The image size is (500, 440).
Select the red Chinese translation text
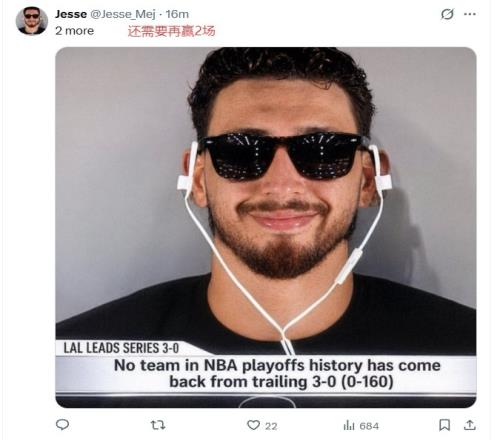coord(171,31)
